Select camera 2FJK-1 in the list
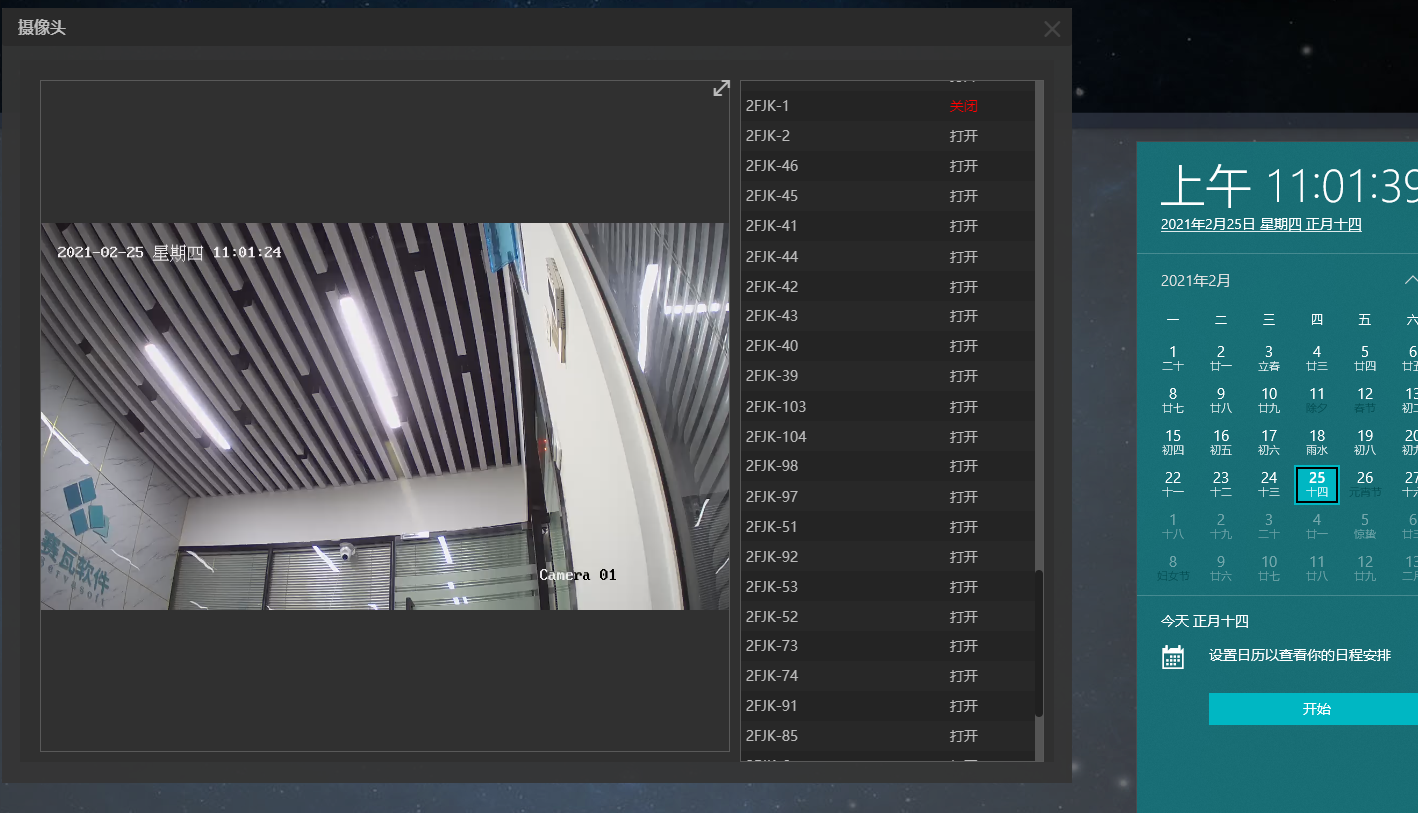Viewport: 1418px width, 813px height. tap(887, 106)
